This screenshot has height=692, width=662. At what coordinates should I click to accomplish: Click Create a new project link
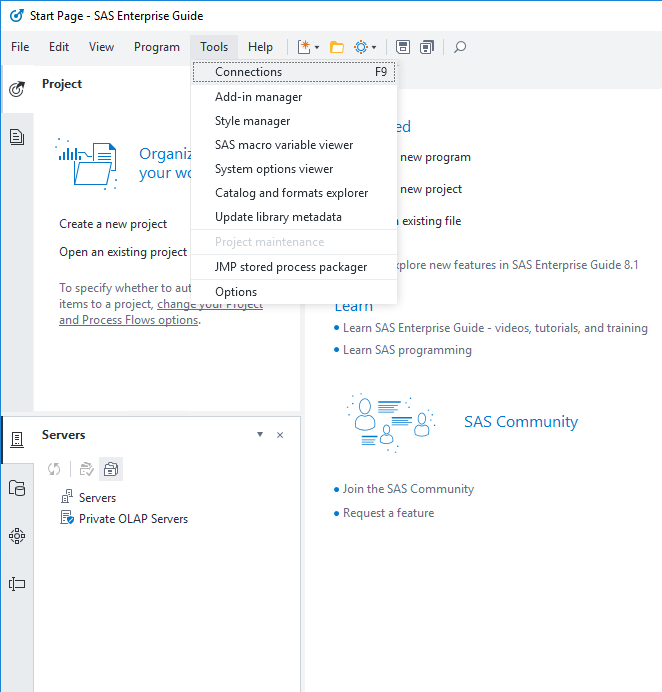(113, 224)
